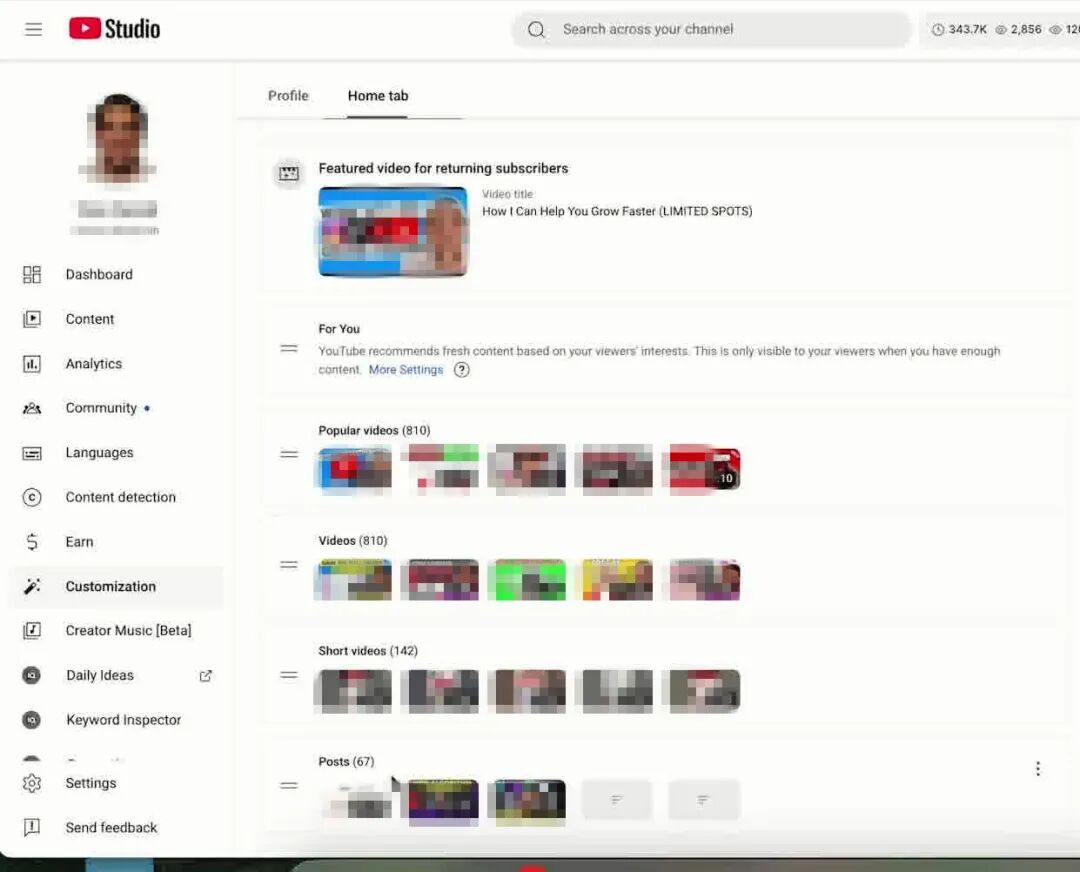Screen dimensions: 1080x872
Task: Select the Home tab
Action: (378, 96)
